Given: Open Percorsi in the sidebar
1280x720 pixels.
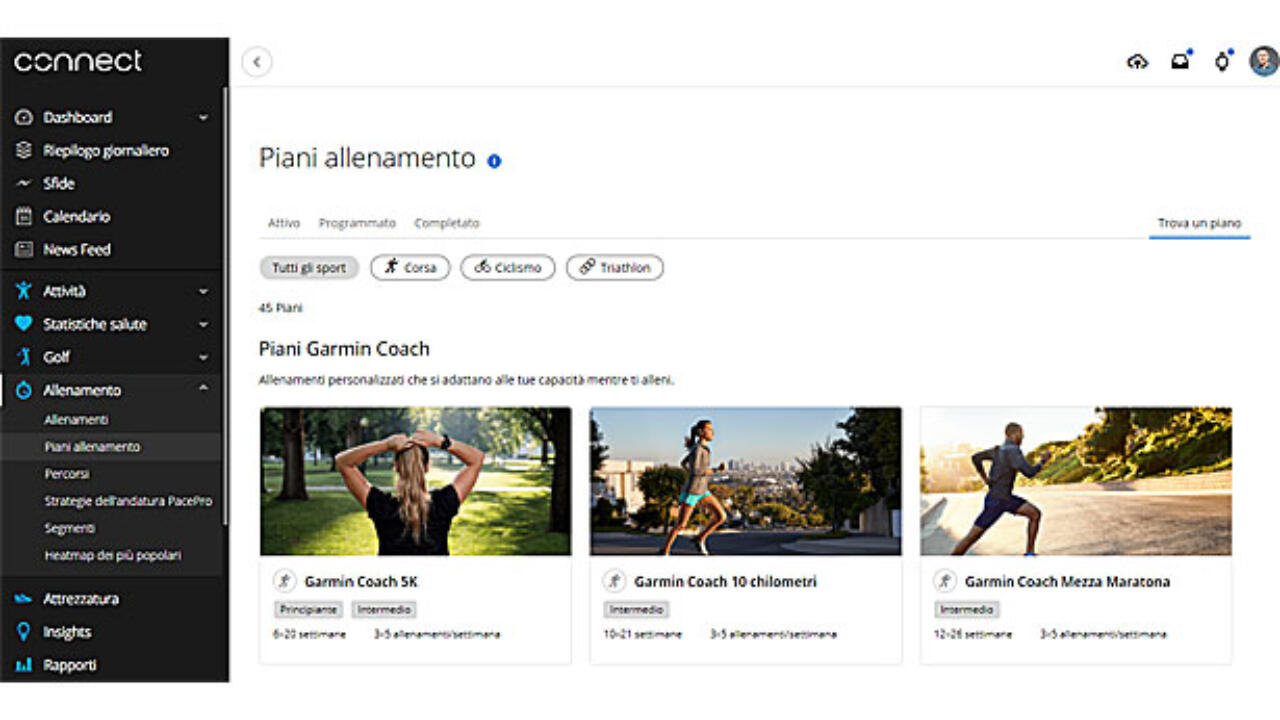Looking at the screenshot, I should coord(67,474).
